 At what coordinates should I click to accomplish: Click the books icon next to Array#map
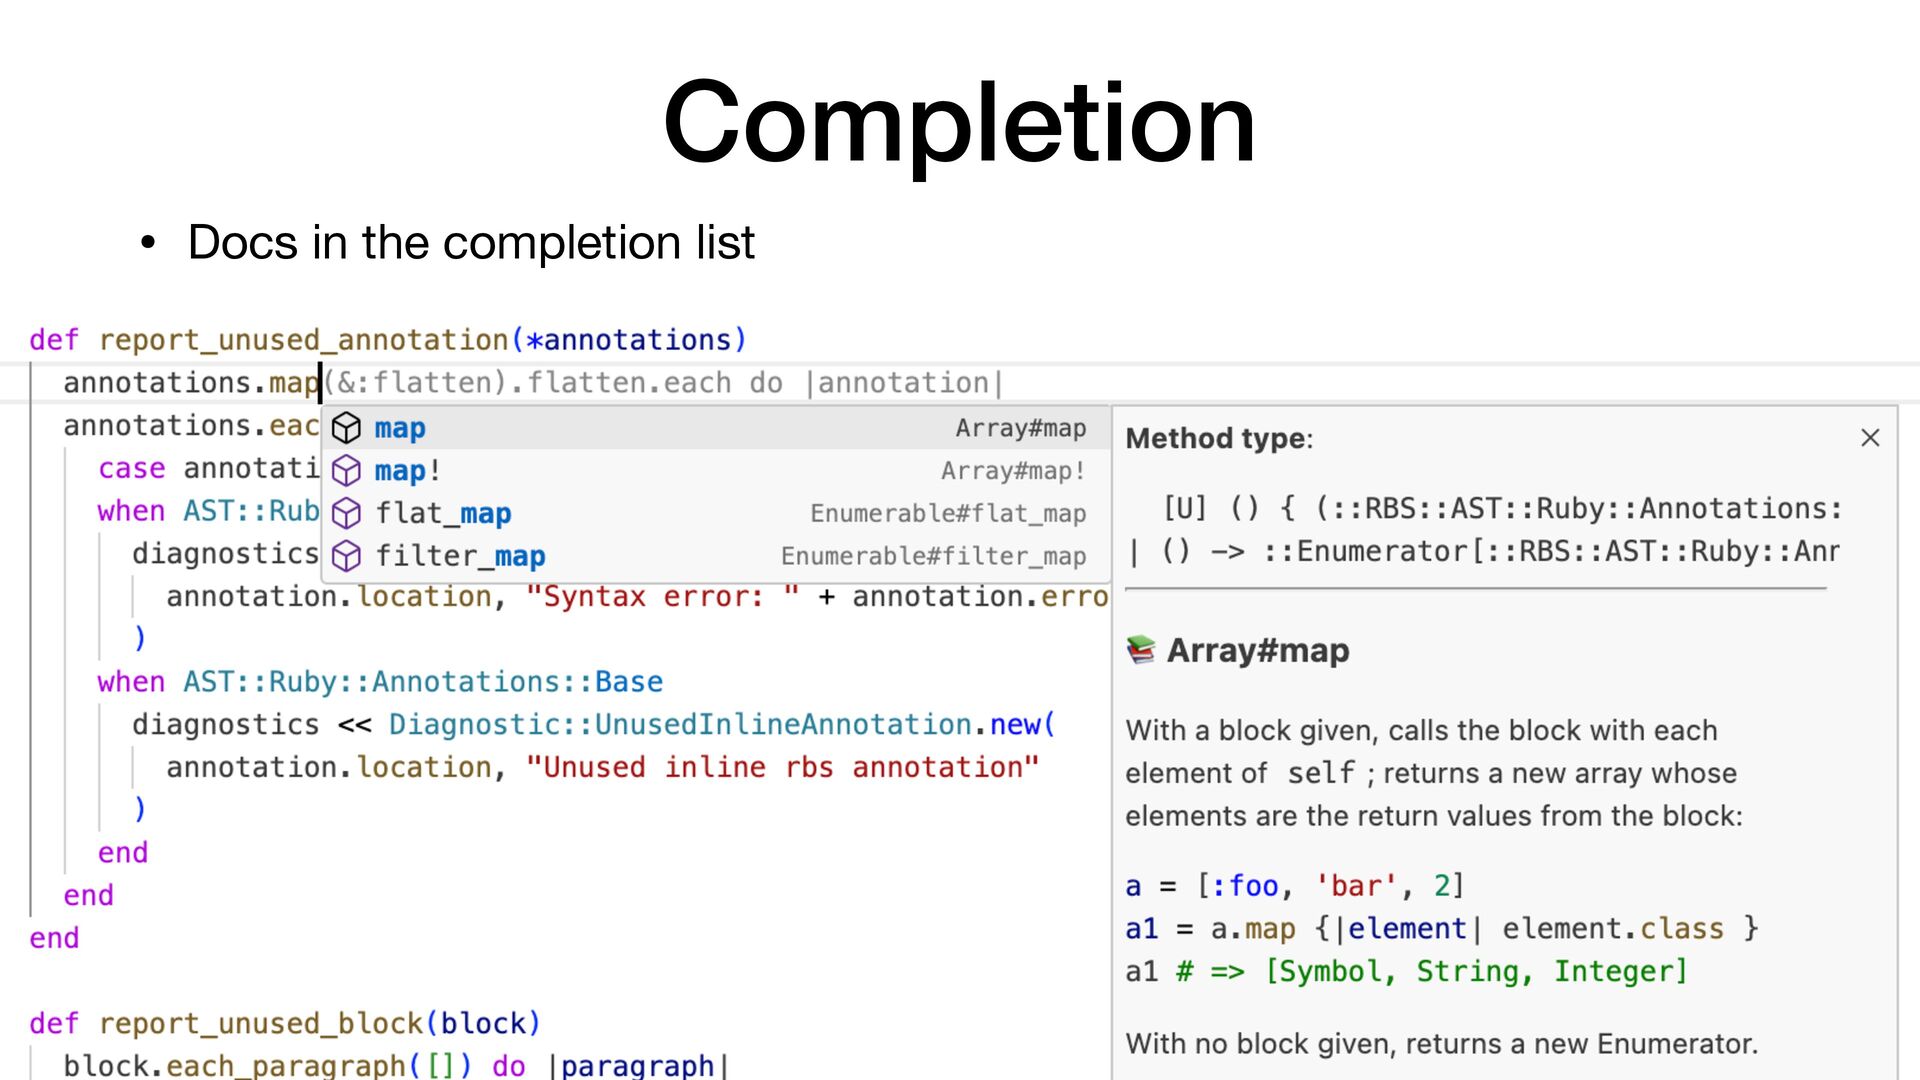coord(1140,651)
